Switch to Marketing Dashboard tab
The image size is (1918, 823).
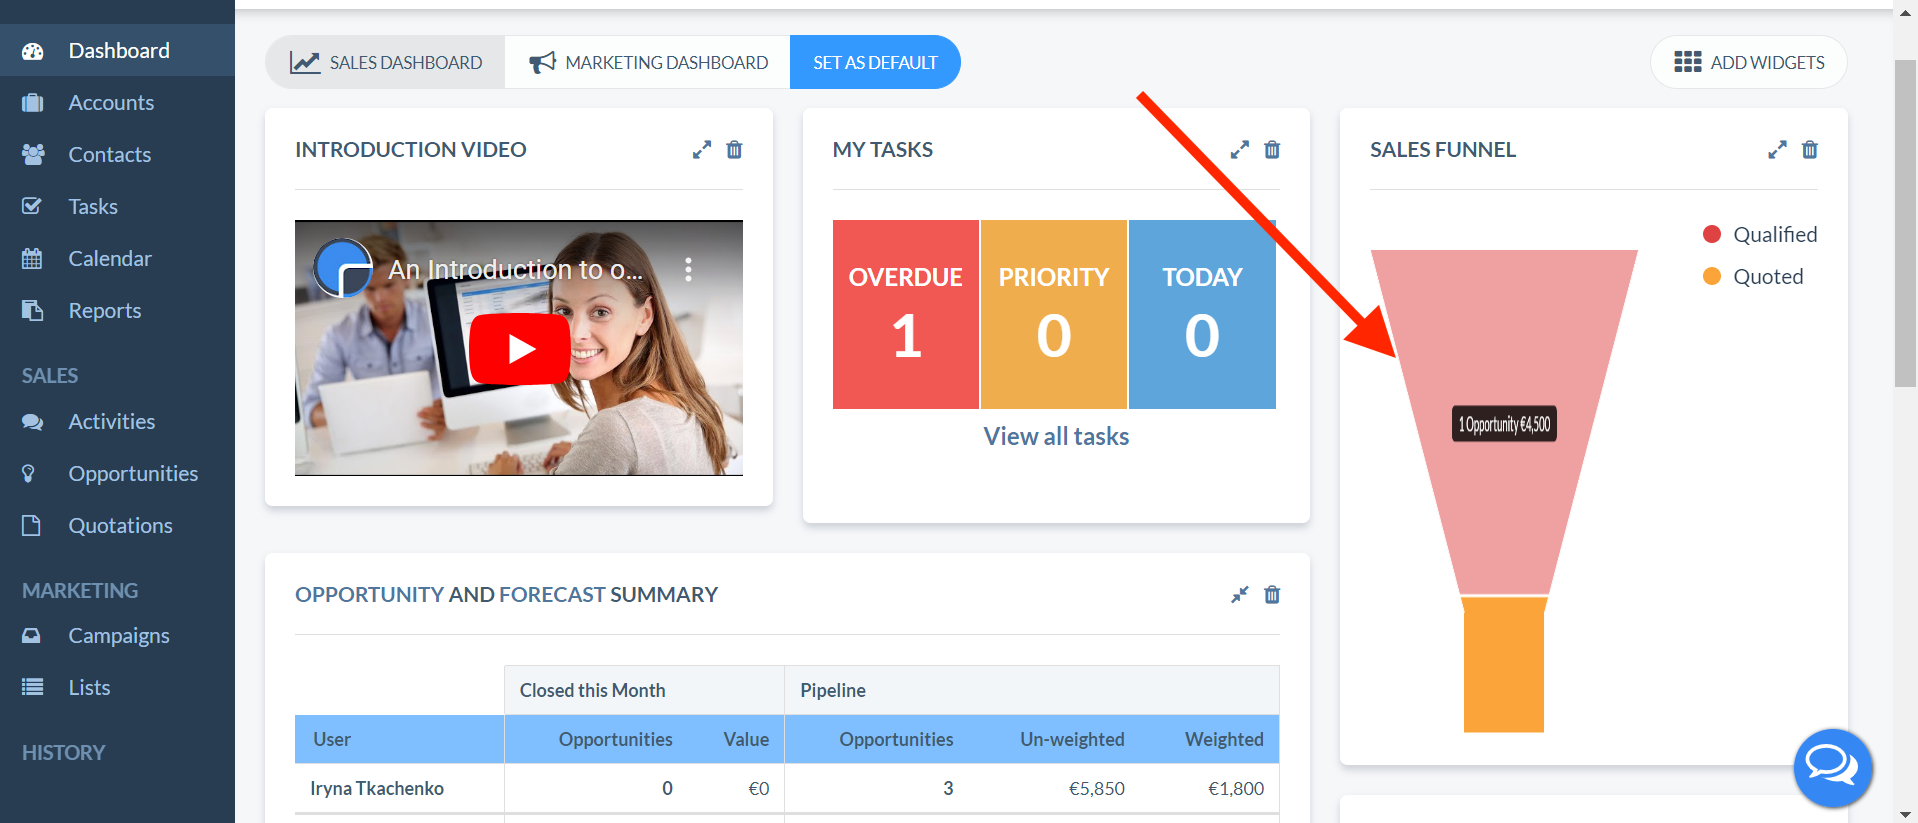pyautogui.click(x=648, y=62)
